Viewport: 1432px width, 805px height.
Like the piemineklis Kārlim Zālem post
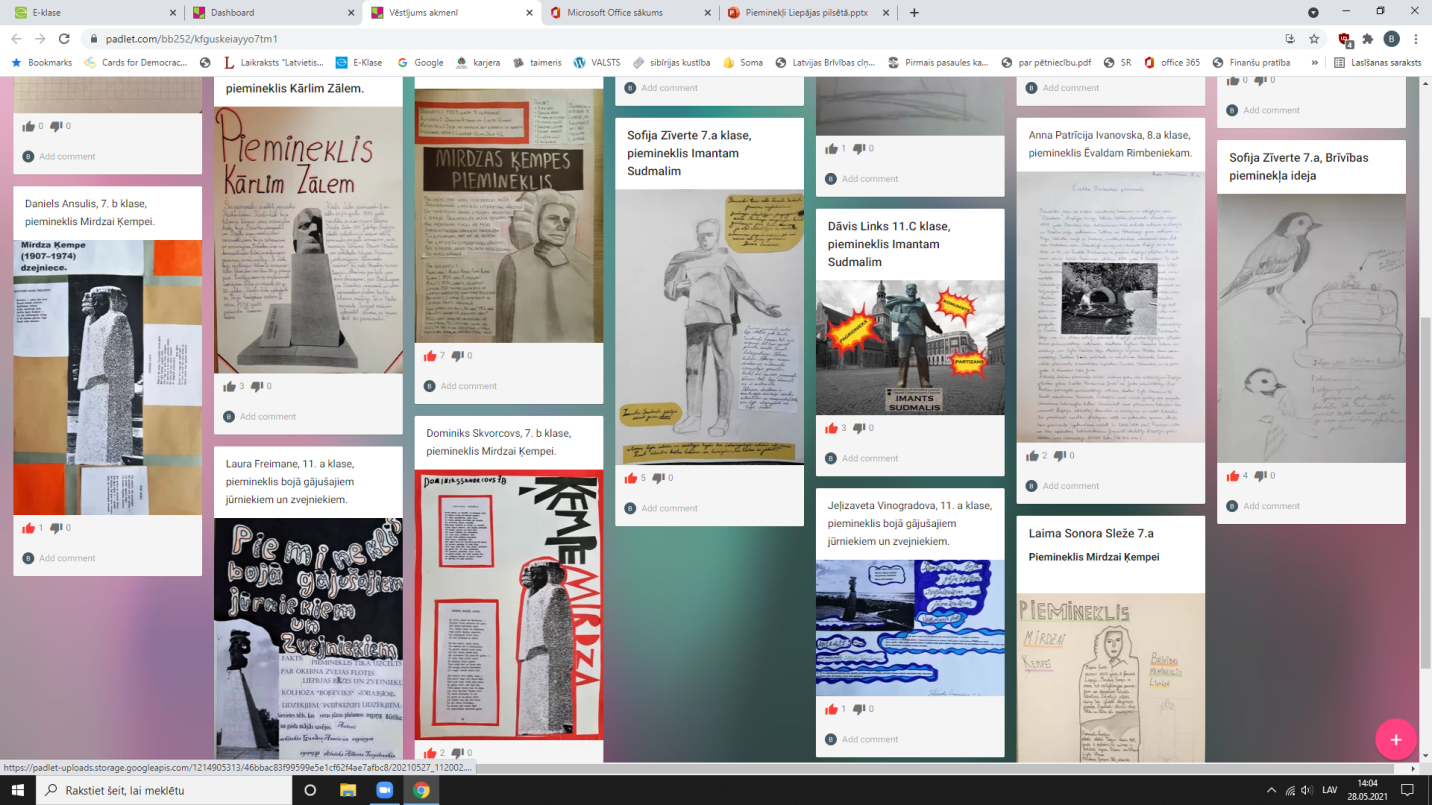click(229, 386)
